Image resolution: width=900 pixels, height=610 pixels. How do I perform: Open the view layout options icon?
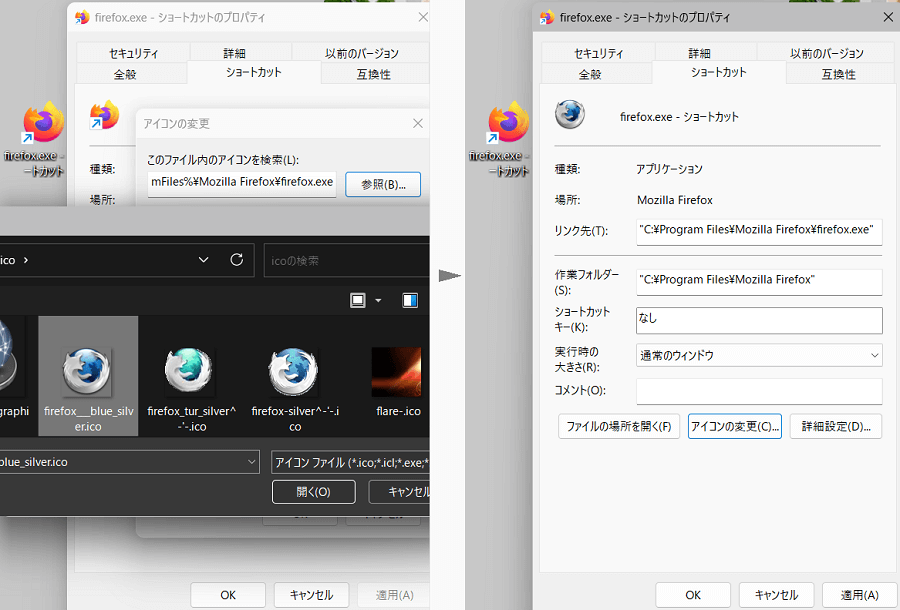click(358, 300)
